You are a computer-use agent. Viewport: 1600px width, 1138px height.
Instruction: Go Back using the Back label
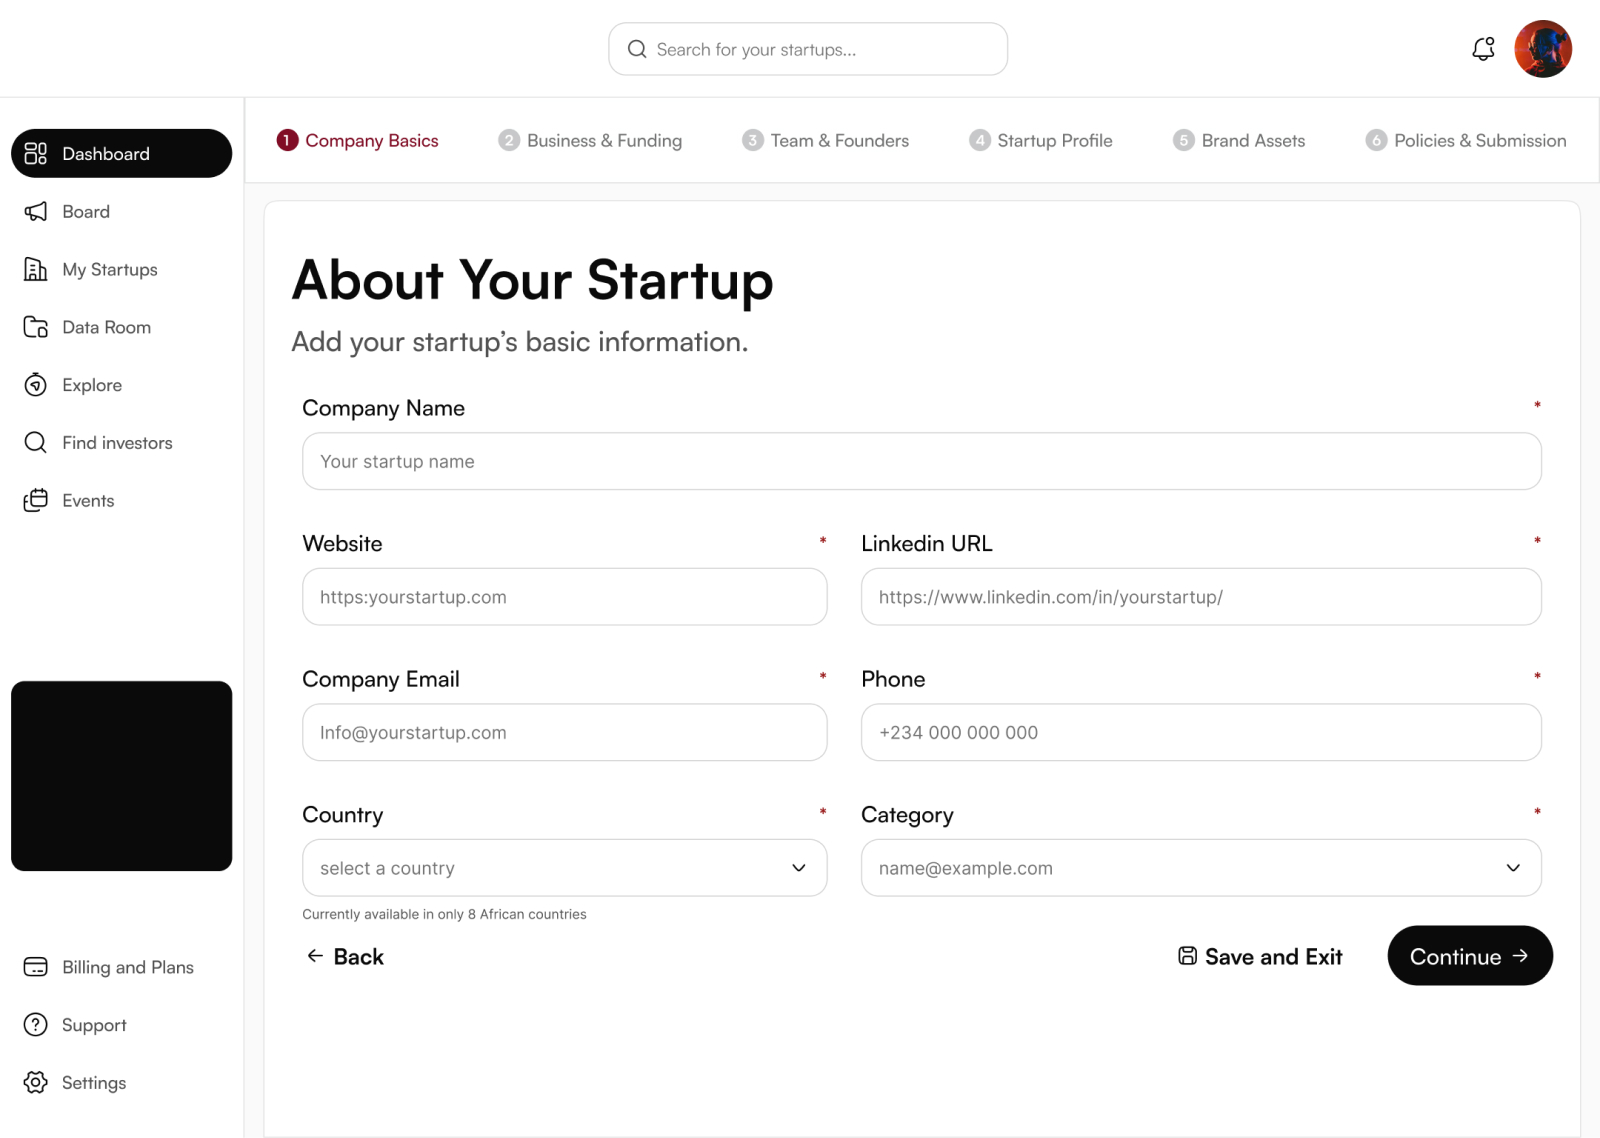point(358,957)
